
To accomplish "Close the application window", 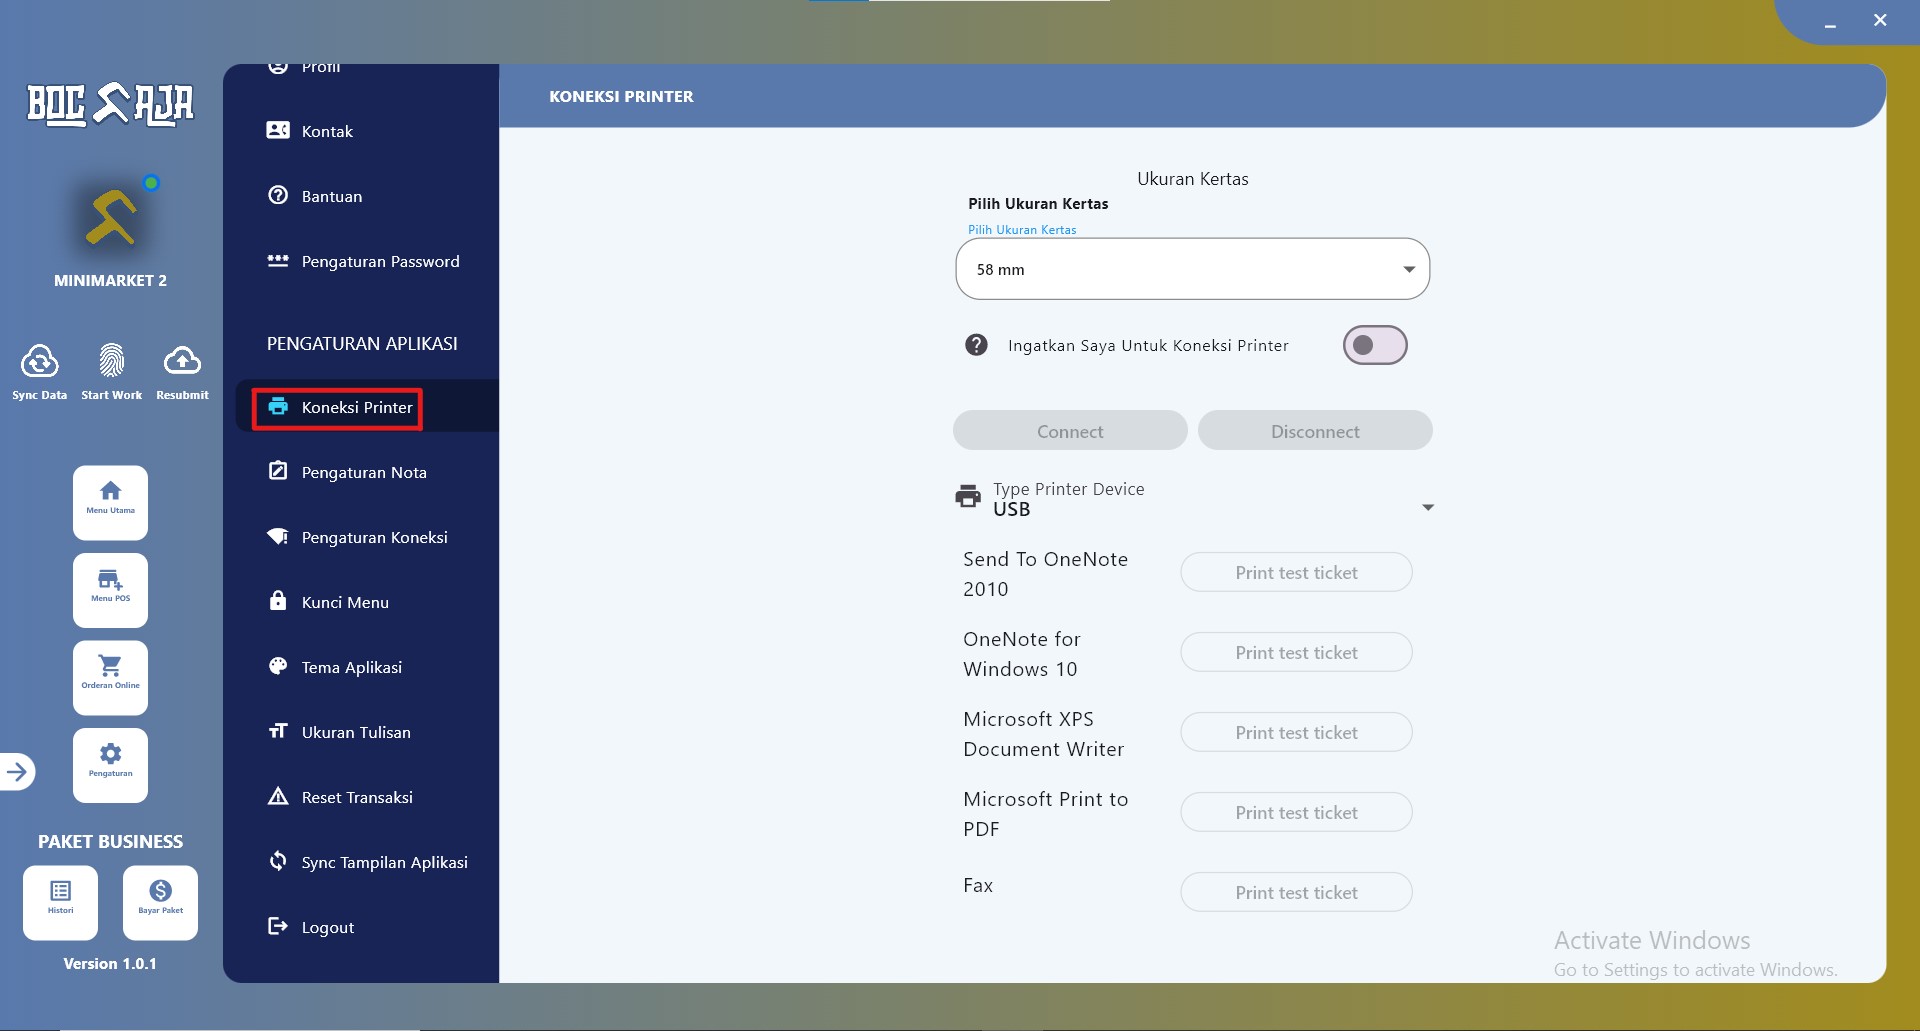I will [1880, 20].
